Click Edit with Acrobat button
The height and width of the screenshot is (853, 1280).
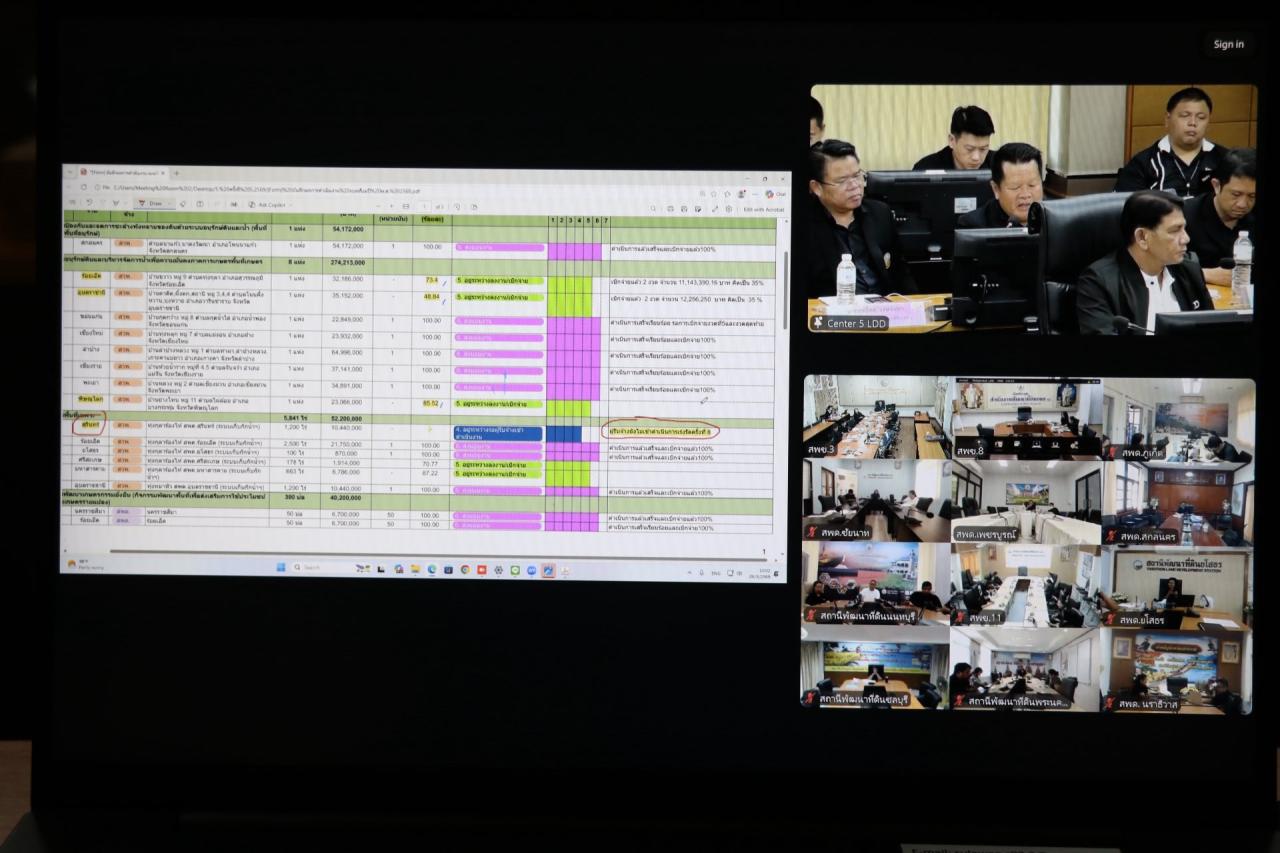pyautogui.click(x=764, y=209)
